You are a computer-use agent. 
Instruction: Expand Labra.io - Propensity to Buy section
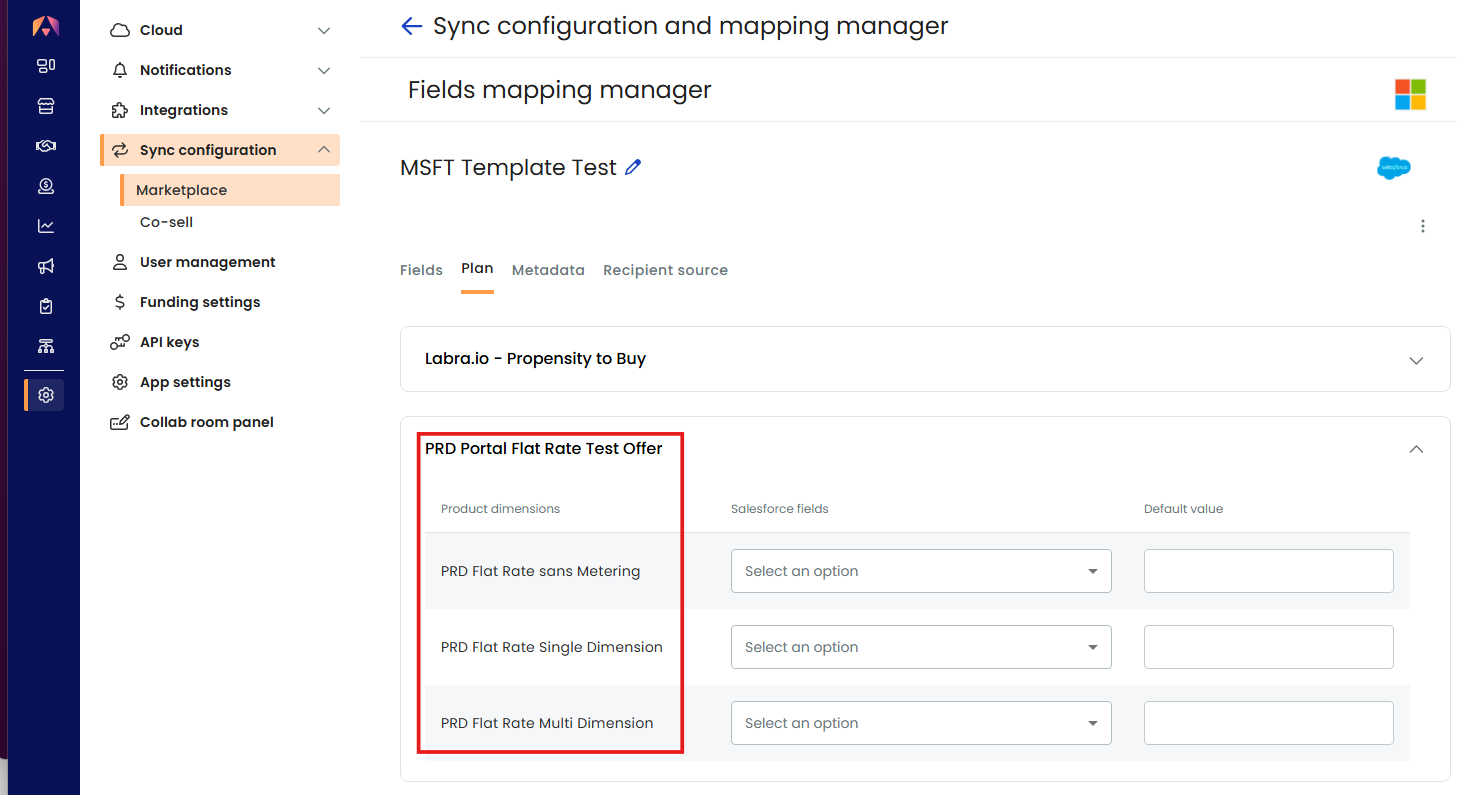click(x=925, y=359)
